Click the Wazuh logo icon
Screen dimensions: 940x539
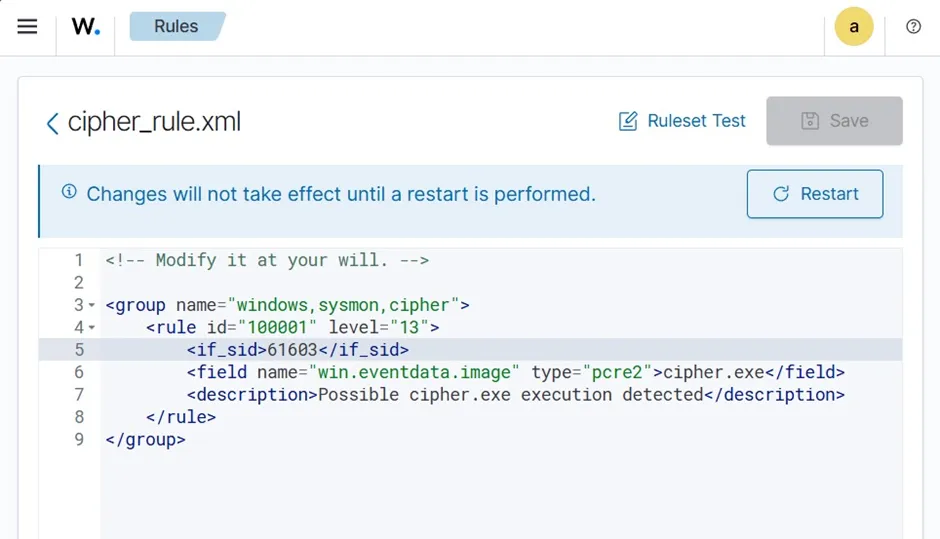[85, 27]
